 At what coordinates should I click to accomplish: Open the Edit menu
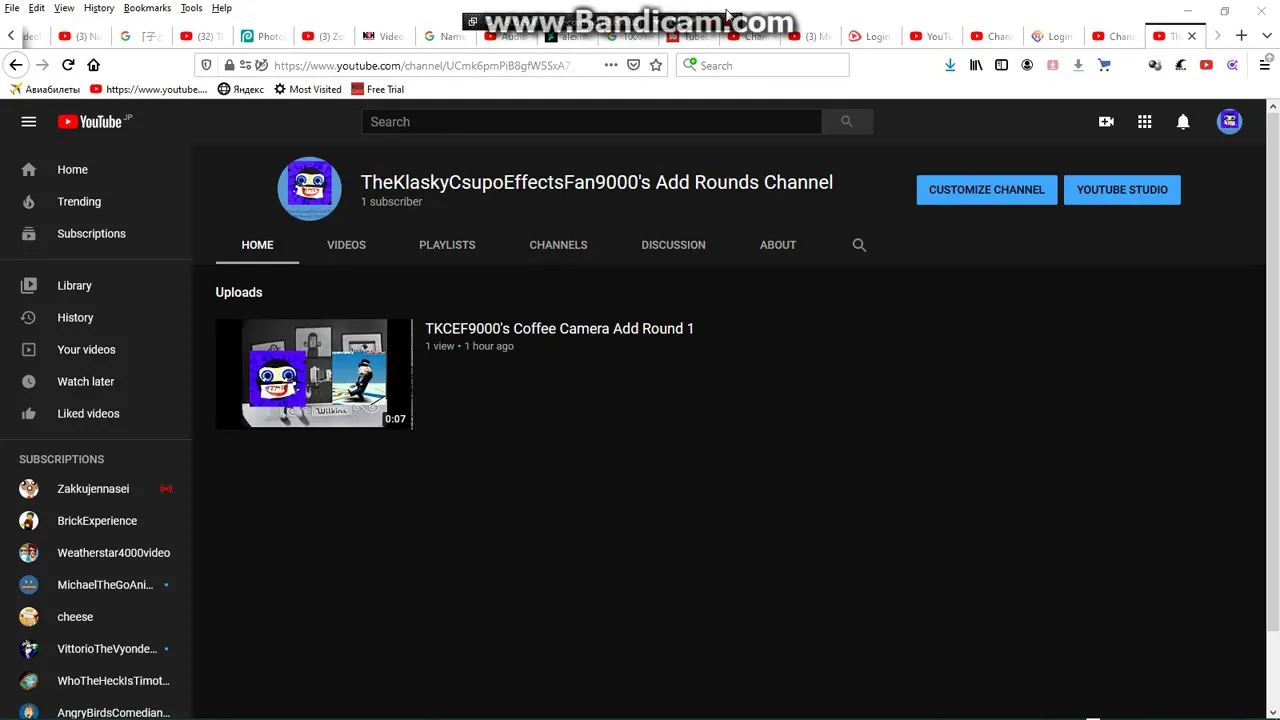(x=36, y=8)
